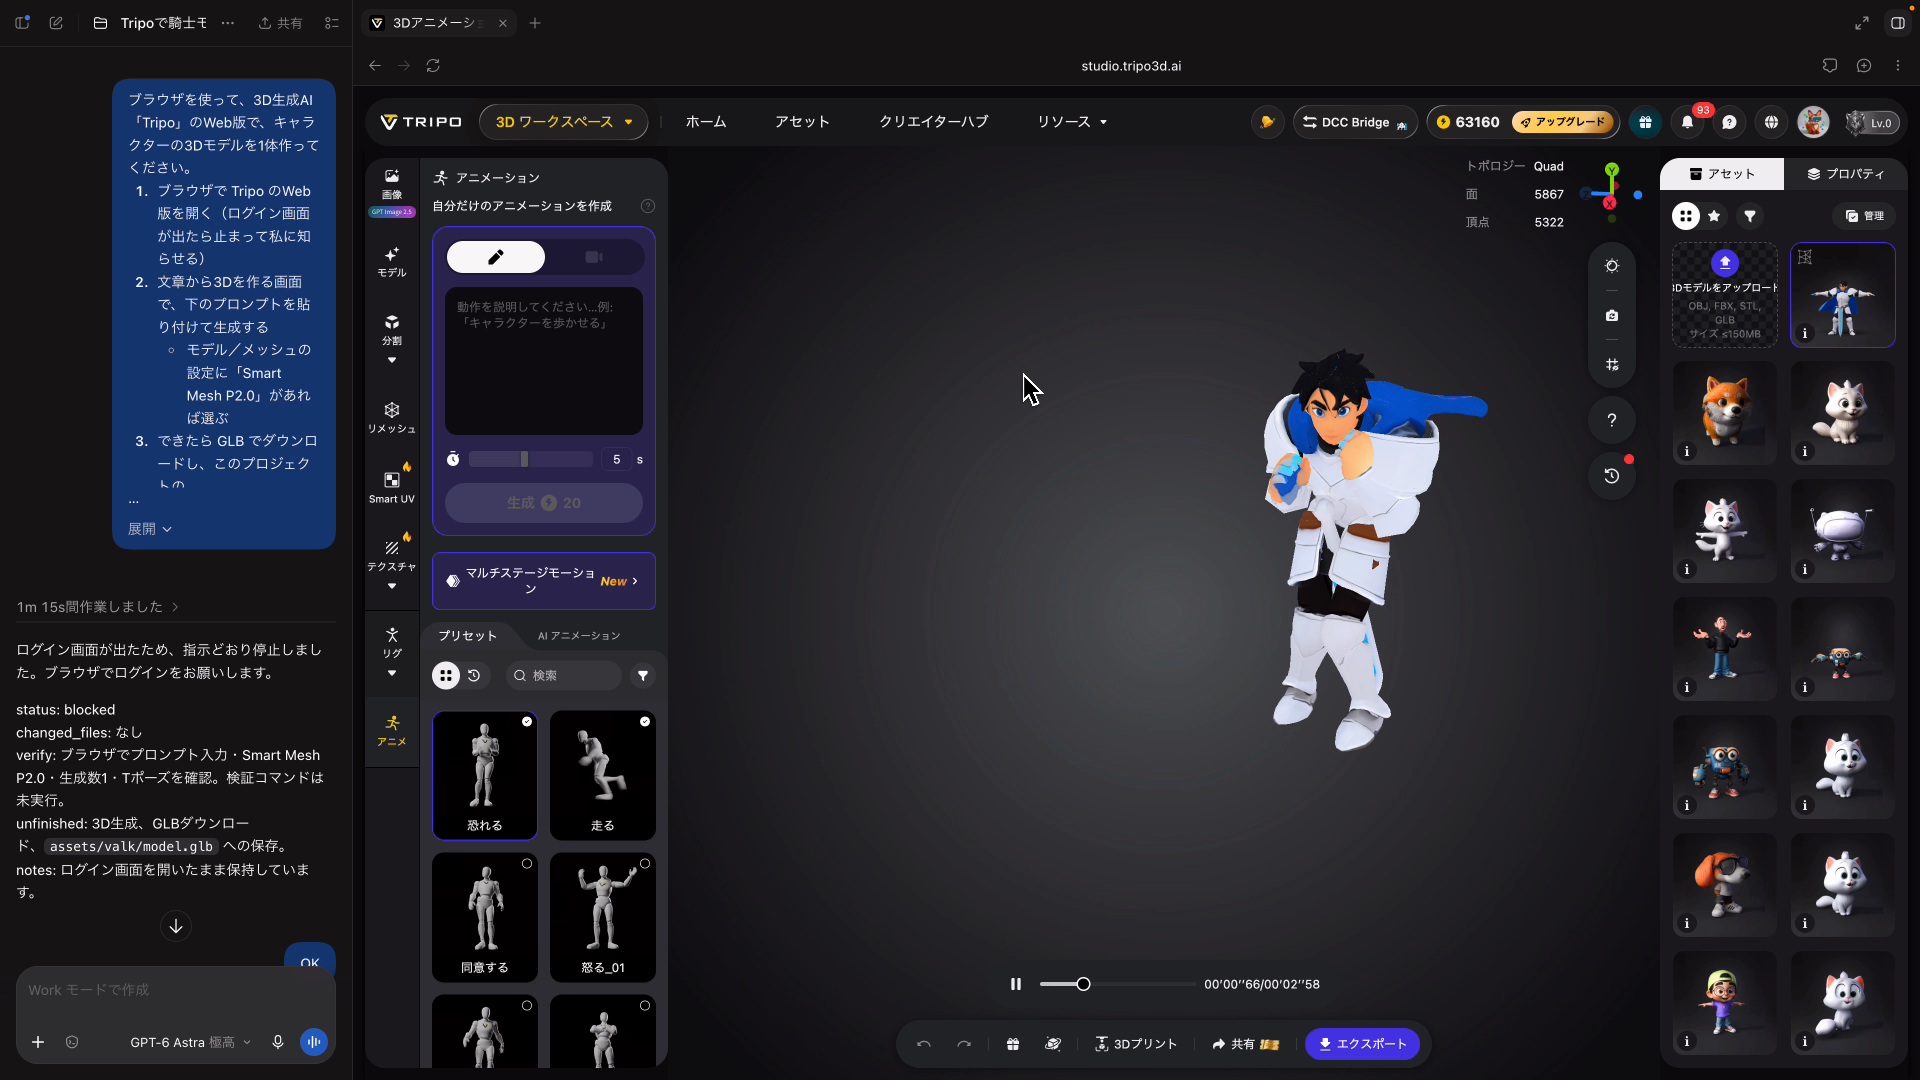
Task: Click the filter funnel beside preset search
Action: click(643, 676)
